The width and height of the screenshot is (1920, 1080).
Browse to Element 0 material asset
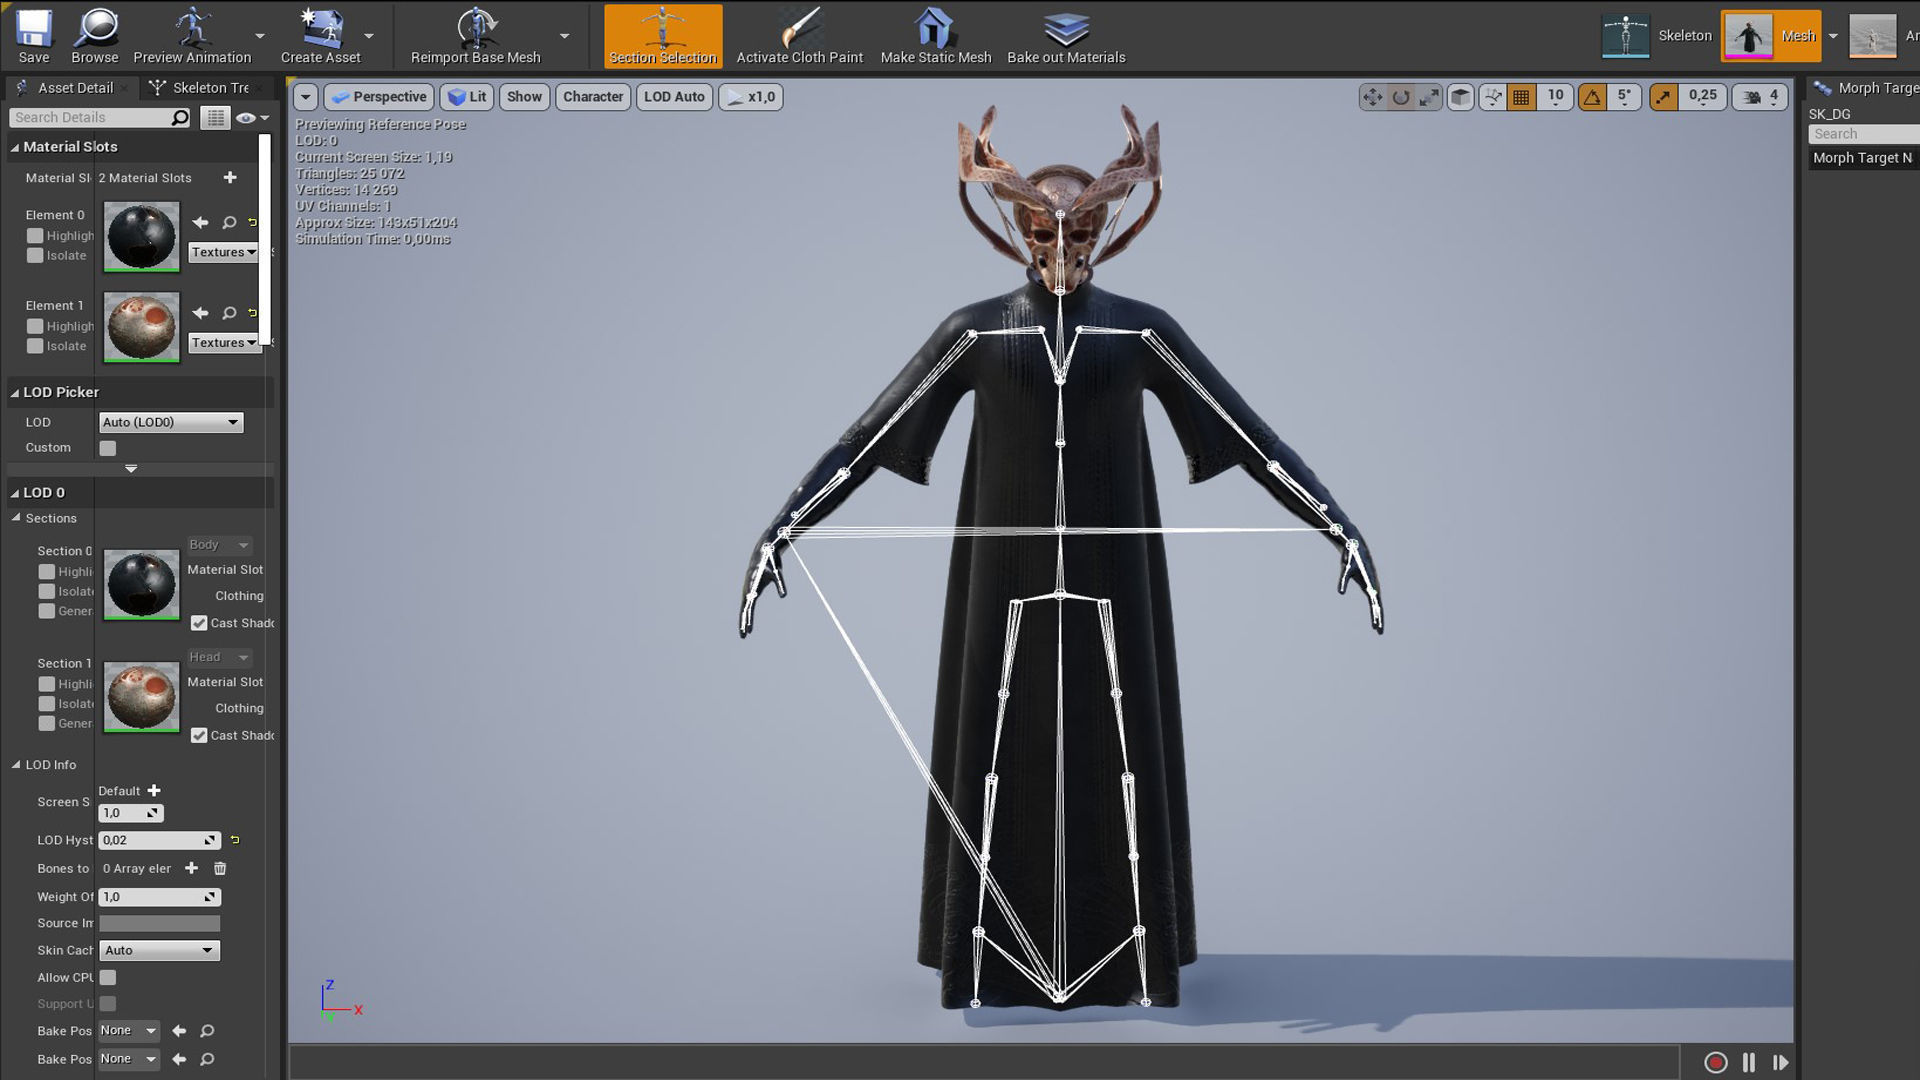(x=229, y=222)
